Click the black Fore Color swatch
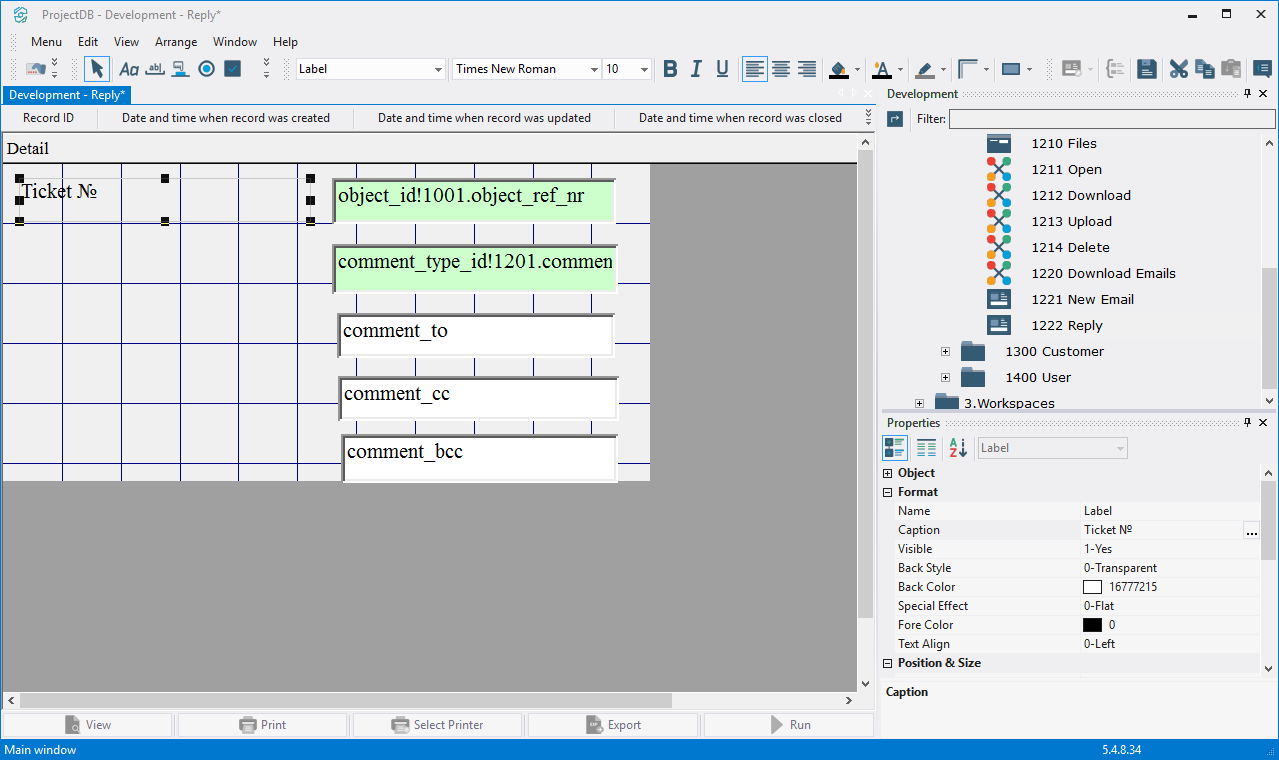Screen dimensions: 1279x760 click(x=1092, y=625)
